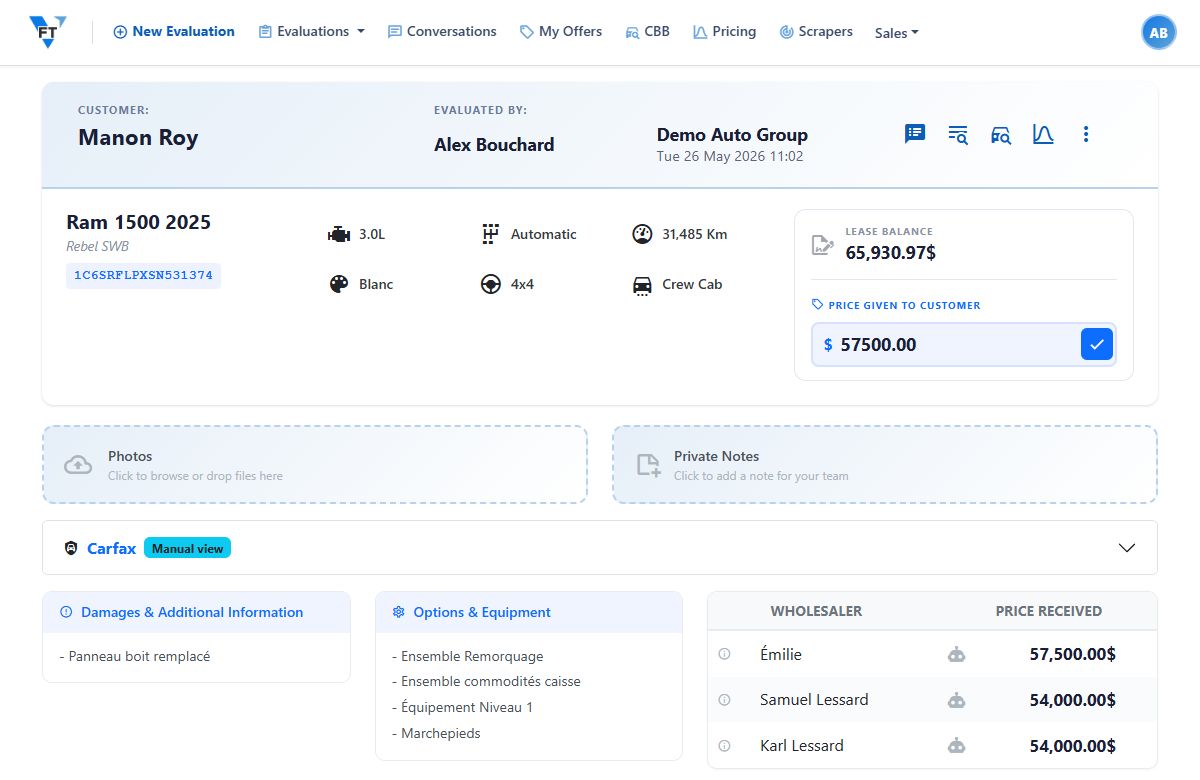Click the color palette icon beside Blanc
This screenshot has width=1200, height=780.
point(339,284)
